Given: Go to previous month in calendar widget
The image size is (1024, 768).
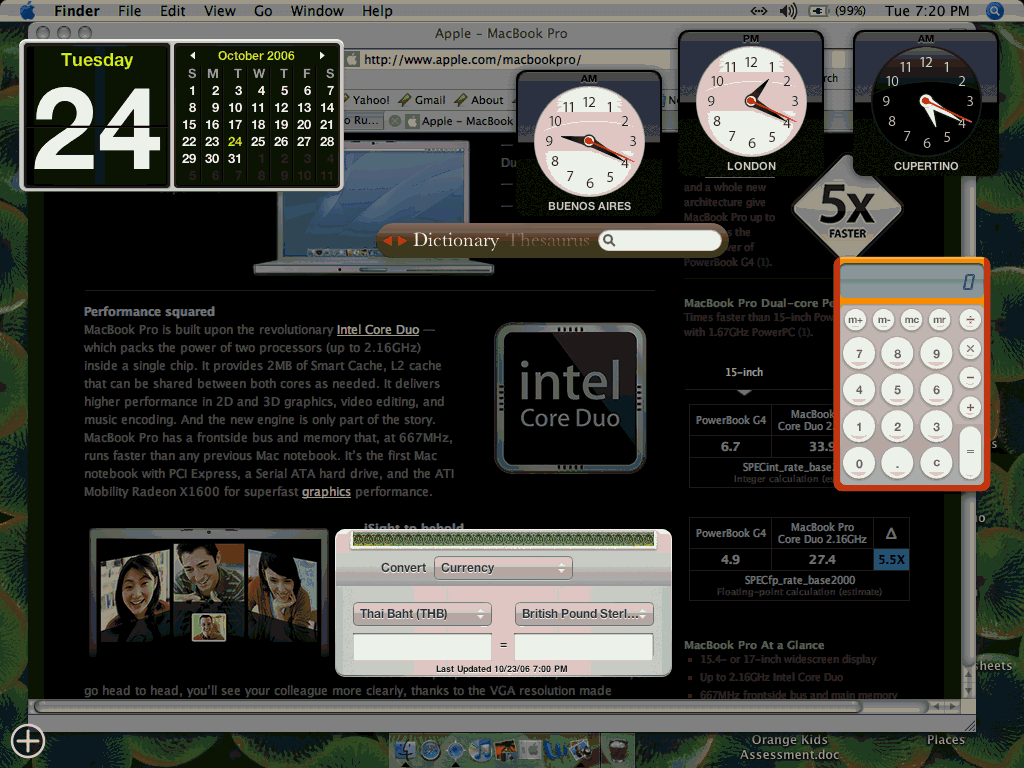Looking at the screenshot, I should (193, 56).
